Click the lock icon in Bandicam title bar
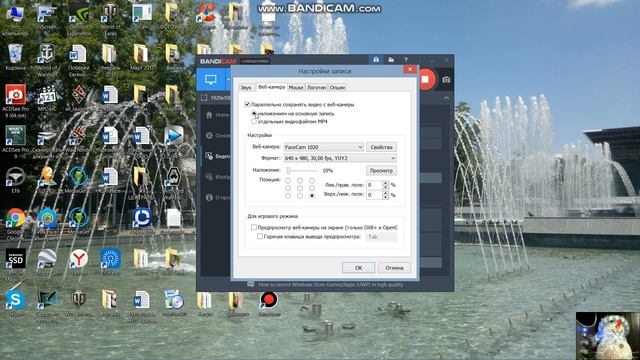Image resolution: width=640 pixels, height=360 pixels. click(x=376, y=60)
